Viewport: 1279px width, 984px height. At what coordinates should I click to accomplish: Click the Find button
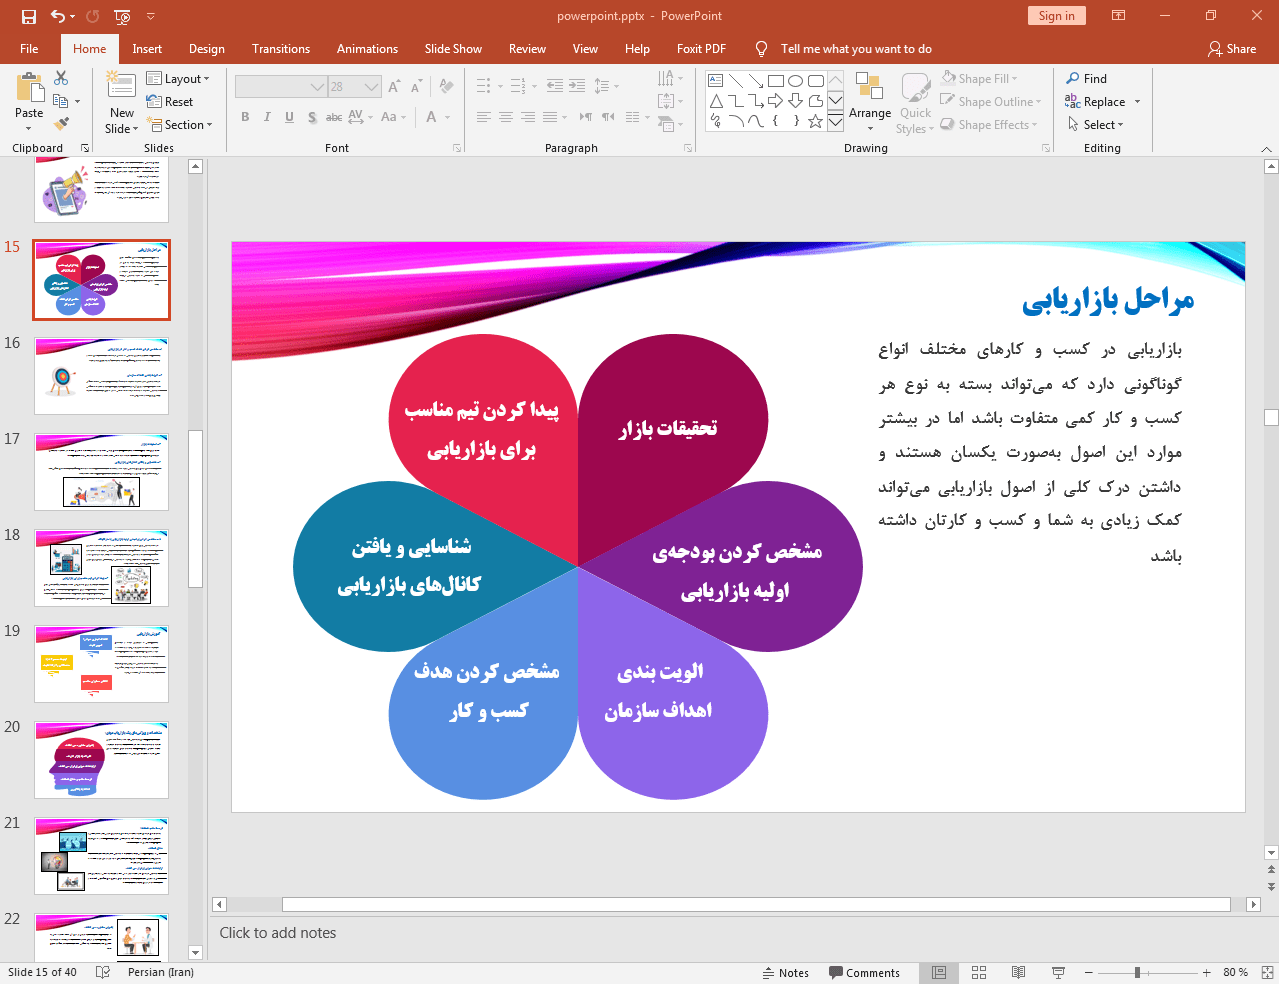click(x=1087, y=78)
